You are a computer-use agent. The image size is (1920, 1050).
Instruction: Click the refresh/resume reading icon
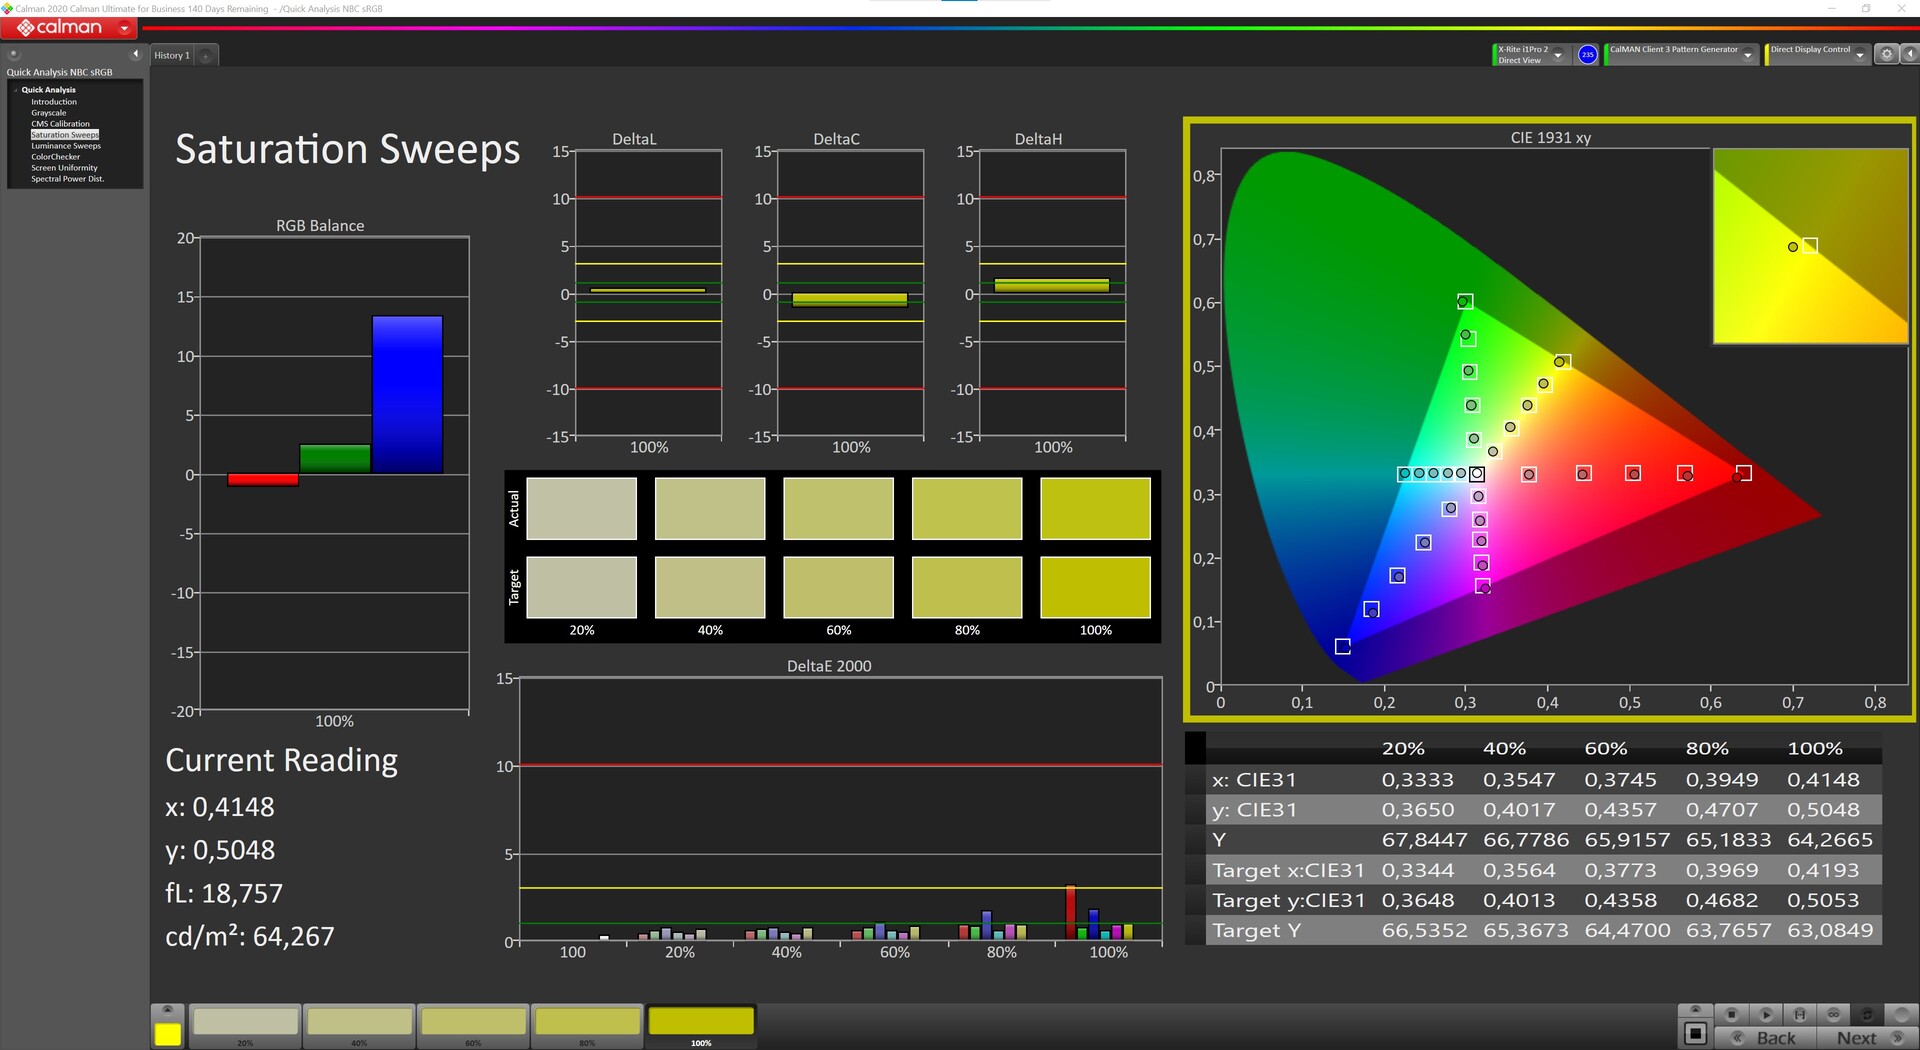tap(1866, 1014)
